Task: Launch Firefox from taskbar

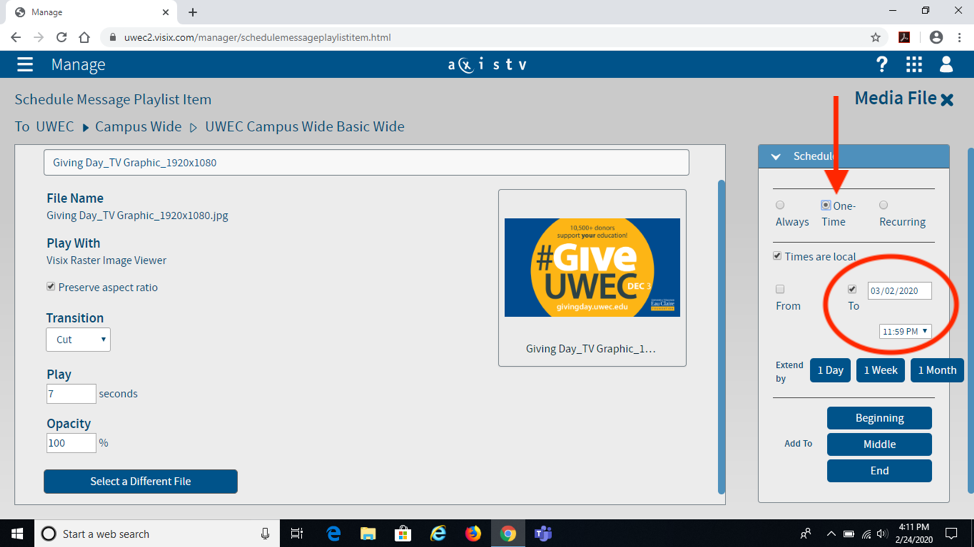Action: pyautogui.click(x=473, y=533)
